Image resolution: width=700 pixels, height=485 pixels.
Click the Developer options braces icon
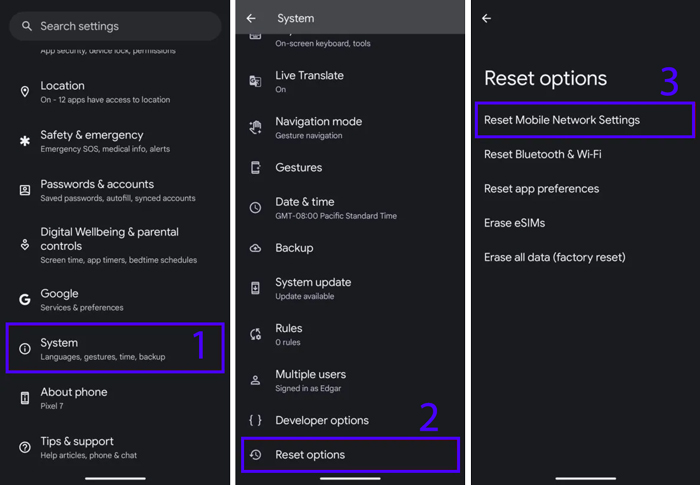[x=255, y=420]
